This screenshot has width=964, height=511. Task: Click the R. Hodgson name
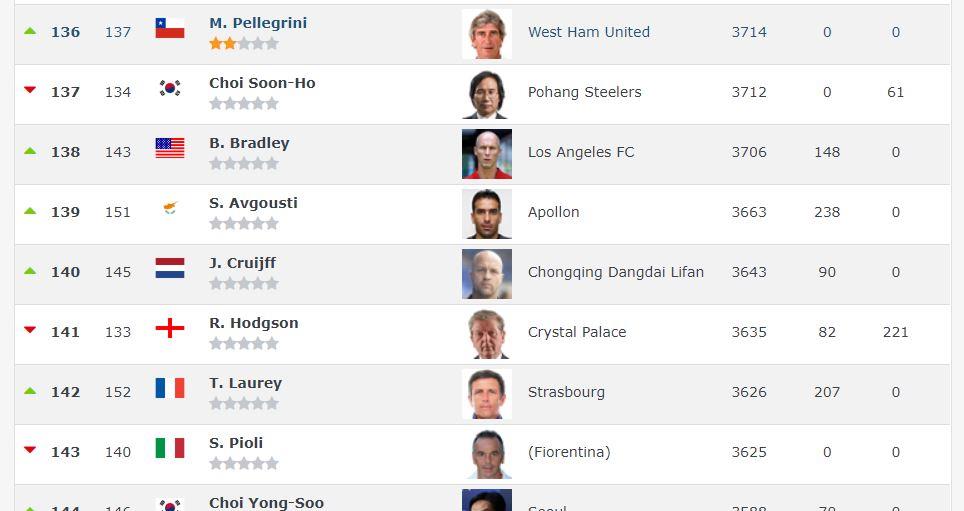(253, 323)
